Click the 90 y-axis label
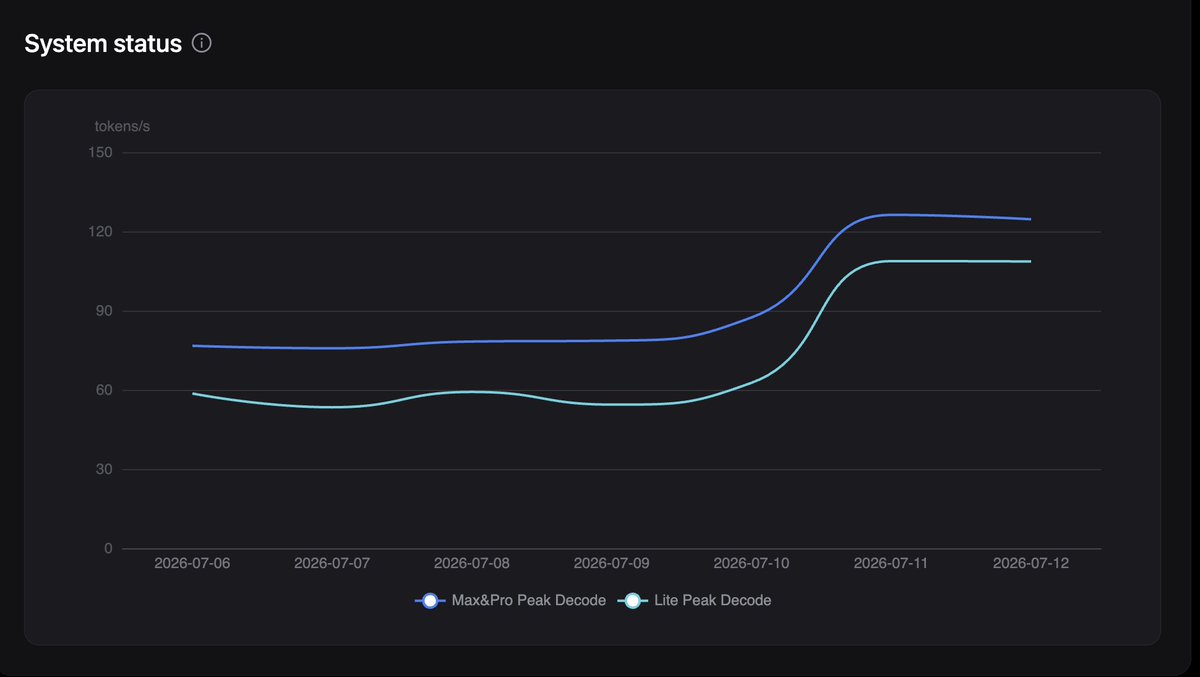The image size is (1200, 677). pyautogui.click(x=106, y=311)
